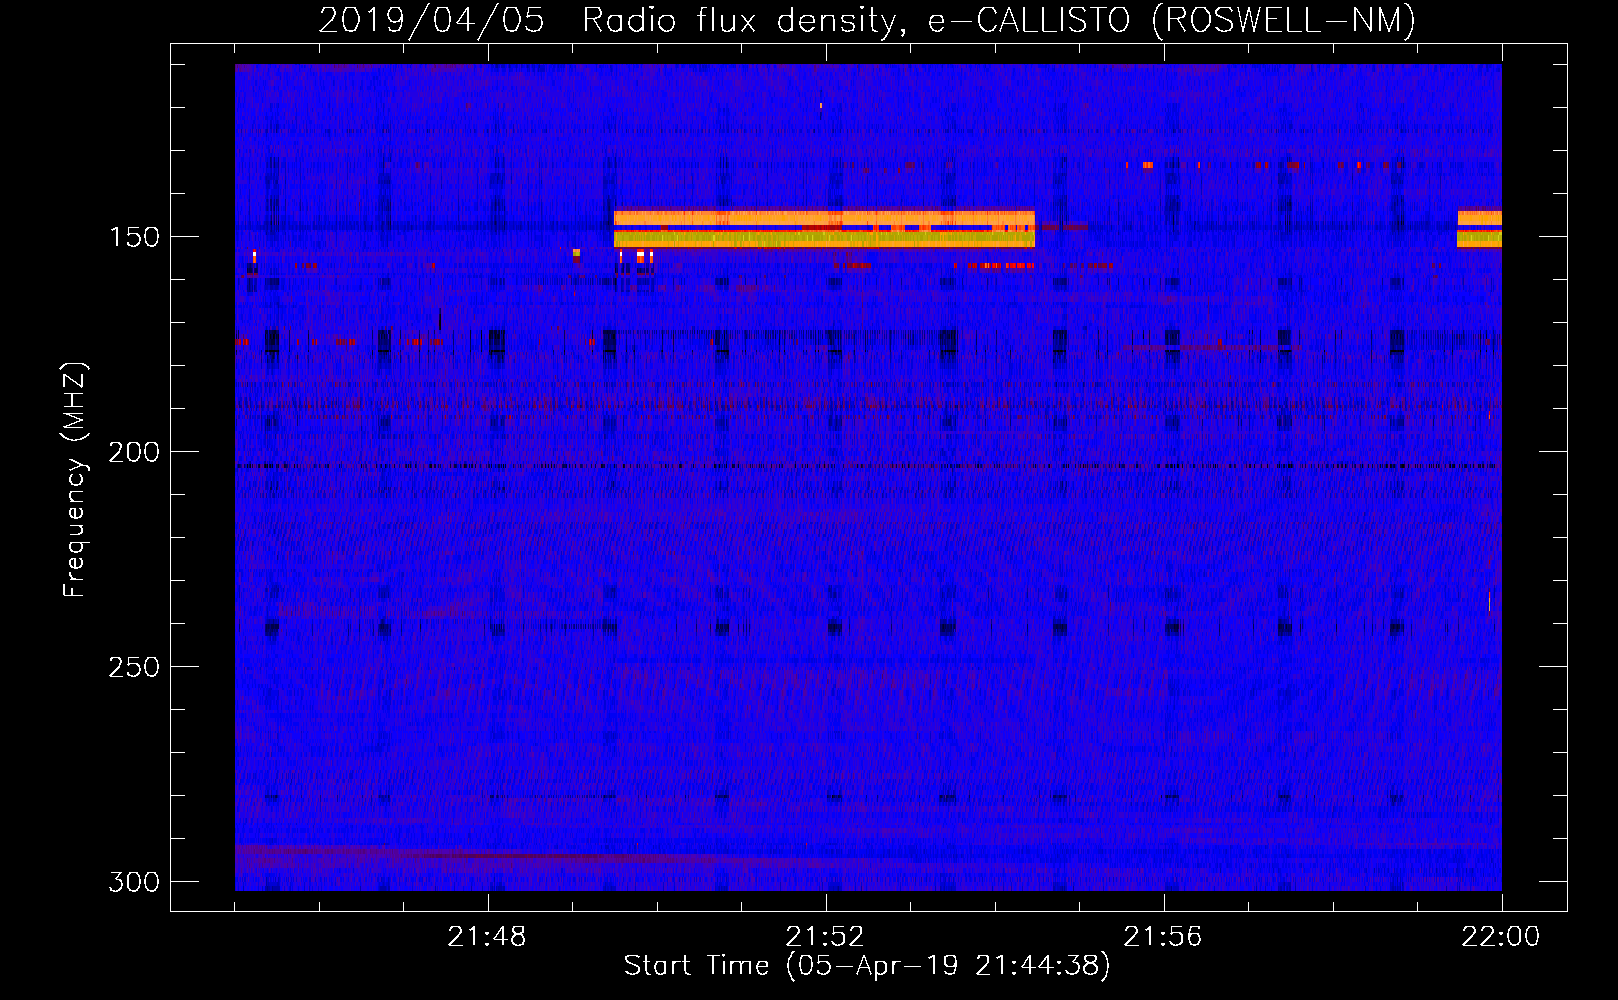Click the 21:52 time tick label
This screenshot has height=1000, width=1618.
click(825, 937)
